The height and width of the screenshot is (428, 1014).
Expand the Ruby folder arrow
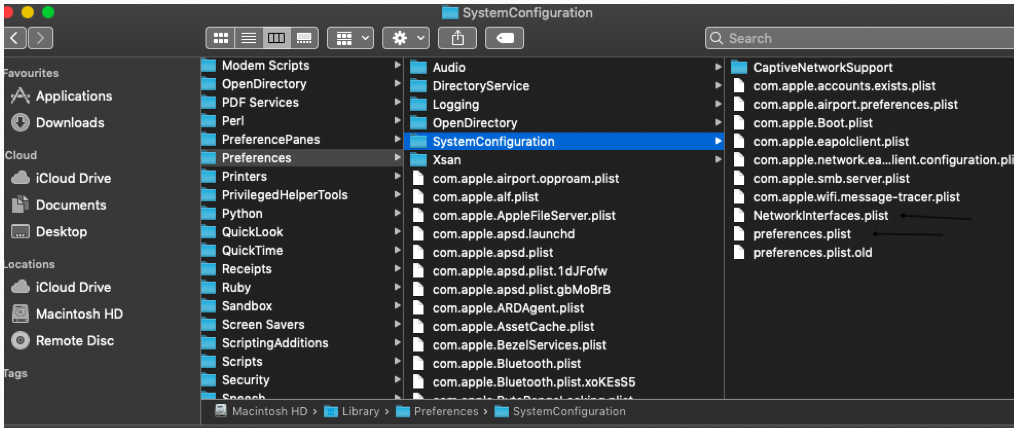[x=397, y=288]
